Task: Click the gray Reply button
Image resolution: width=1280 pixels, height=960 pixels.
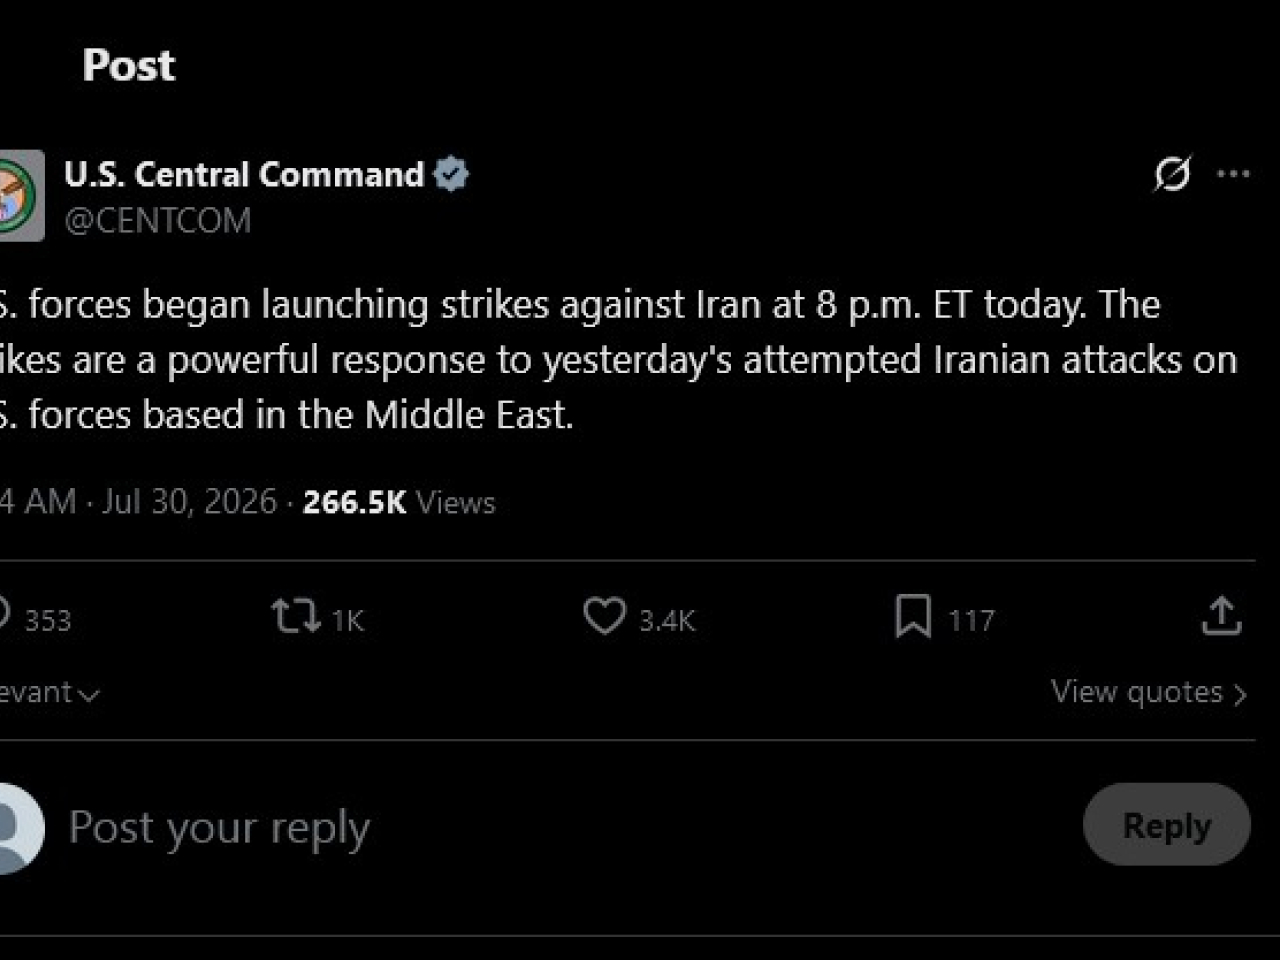Action: 1166,825
